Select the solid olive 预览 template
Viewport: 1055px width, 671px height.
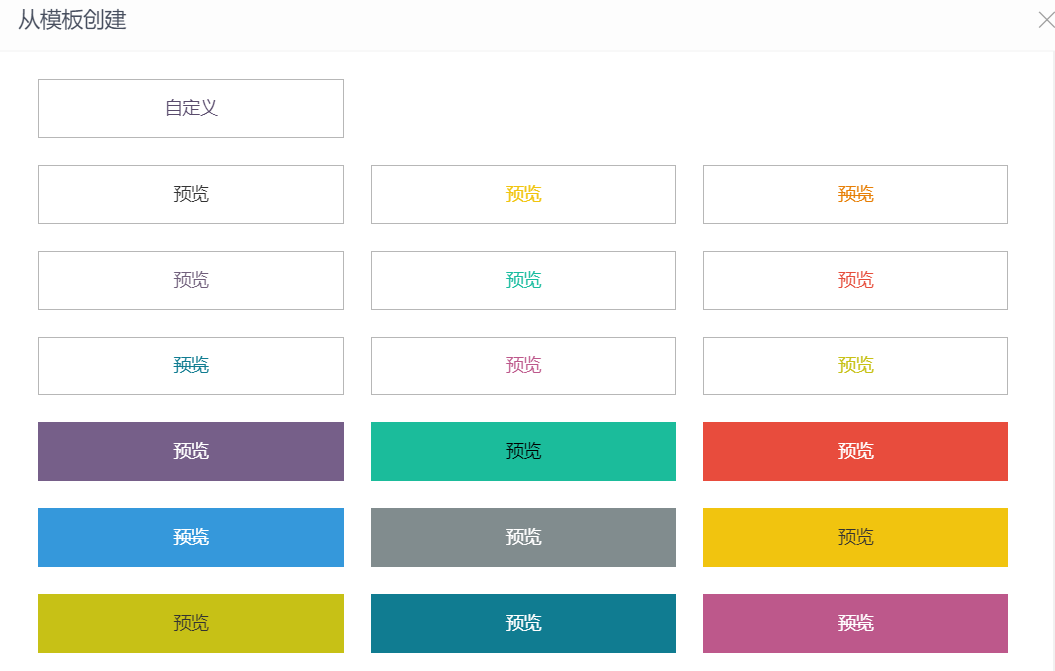tap(191, 623)
